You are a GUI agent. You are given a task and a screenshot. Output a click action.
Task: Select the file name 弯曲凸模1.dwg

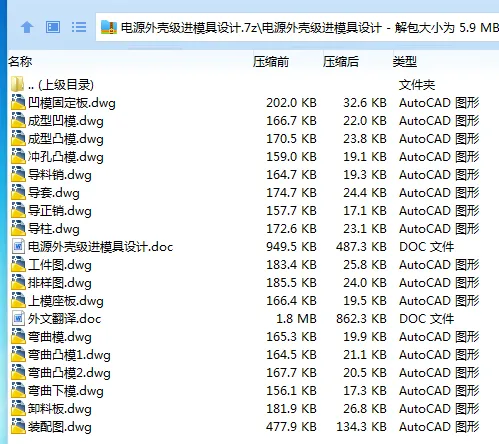click(x=69, y=355)
